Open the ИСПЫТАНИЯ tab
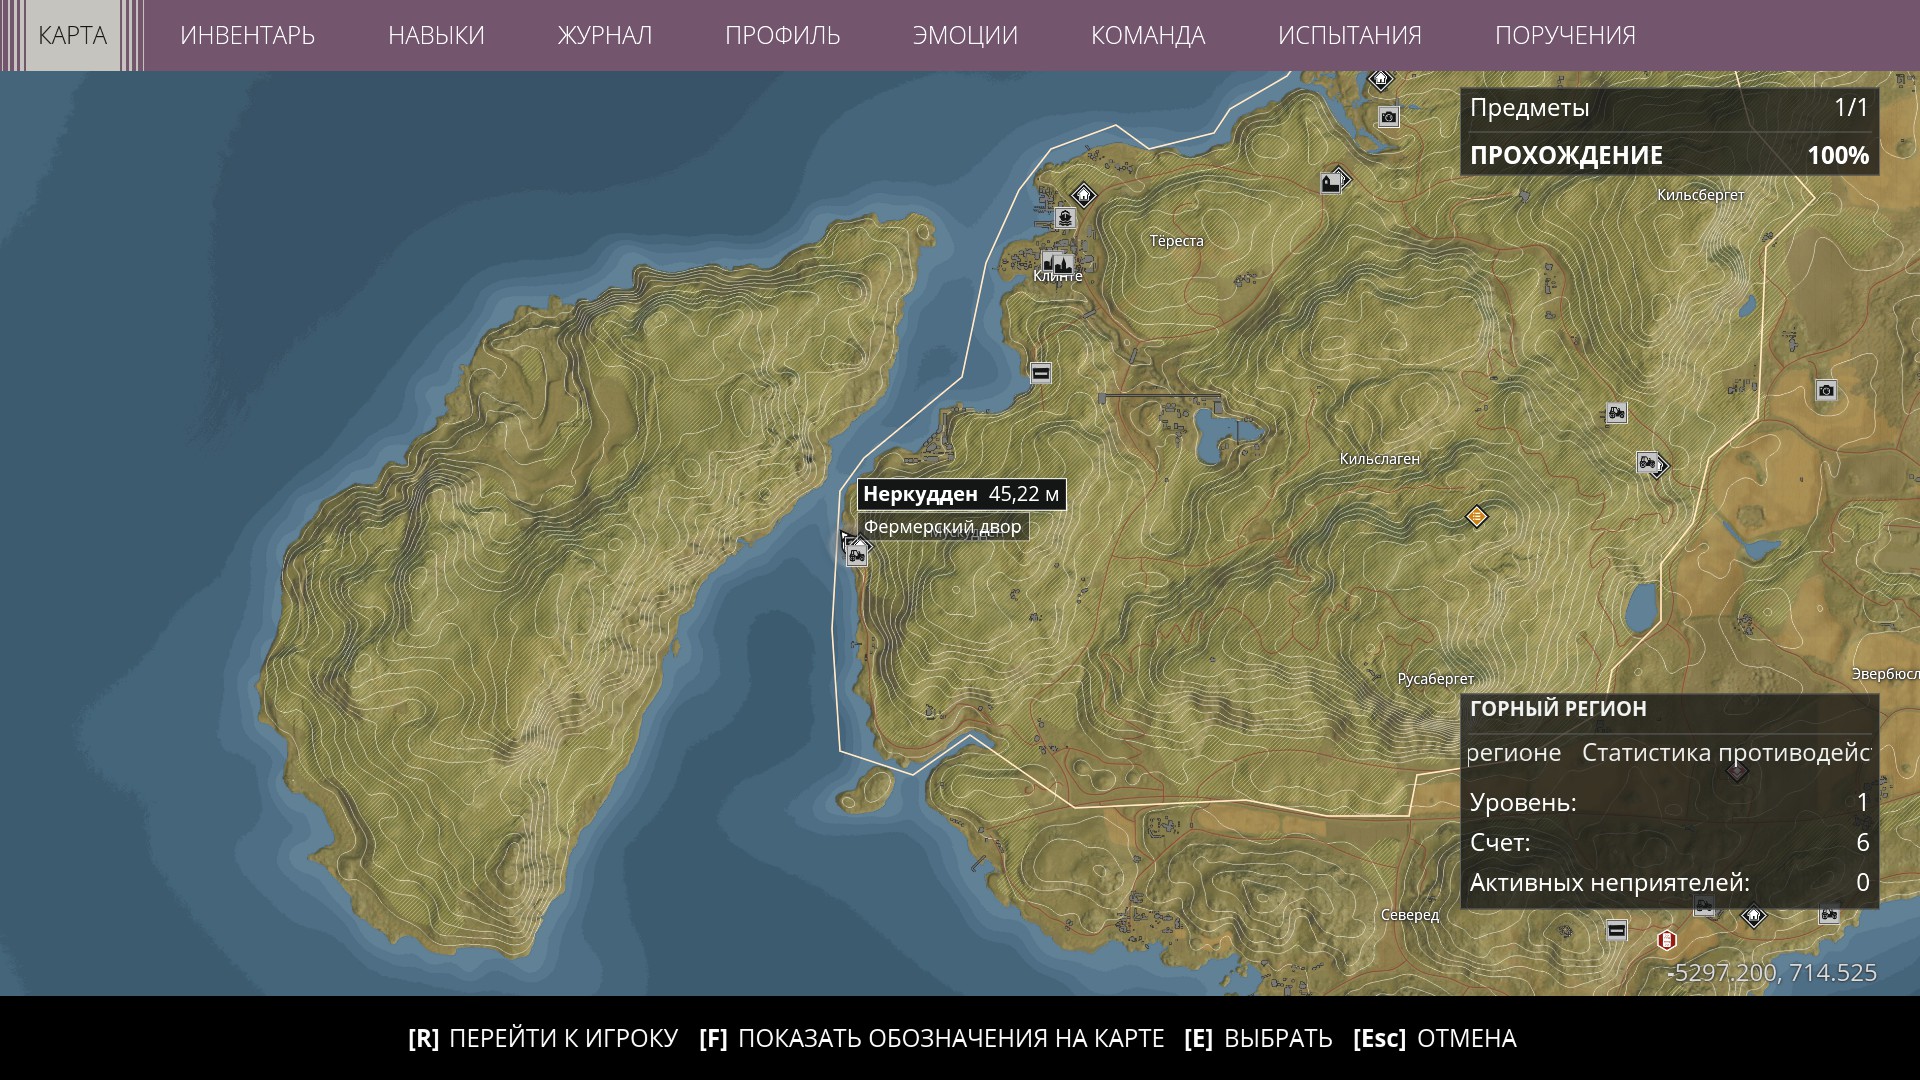 coord(1350,35)
